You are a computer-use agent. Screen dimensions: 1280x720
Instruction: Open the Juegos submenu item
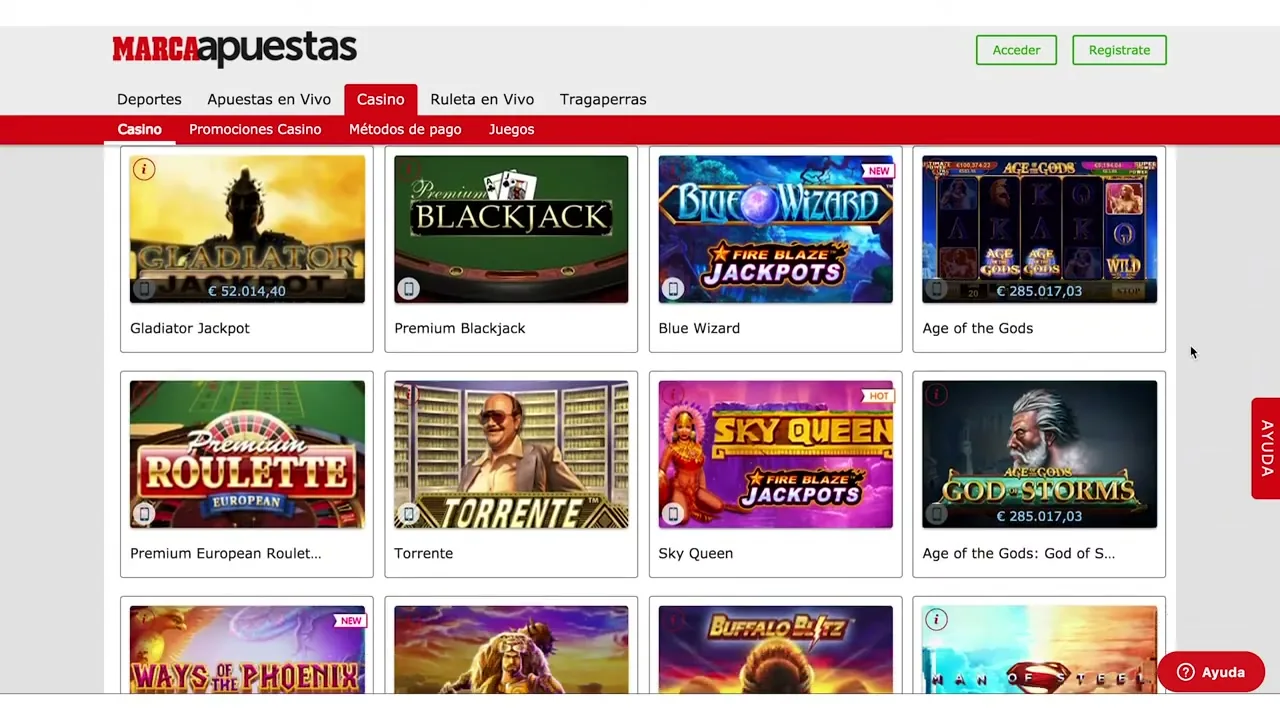click(511, 129)
